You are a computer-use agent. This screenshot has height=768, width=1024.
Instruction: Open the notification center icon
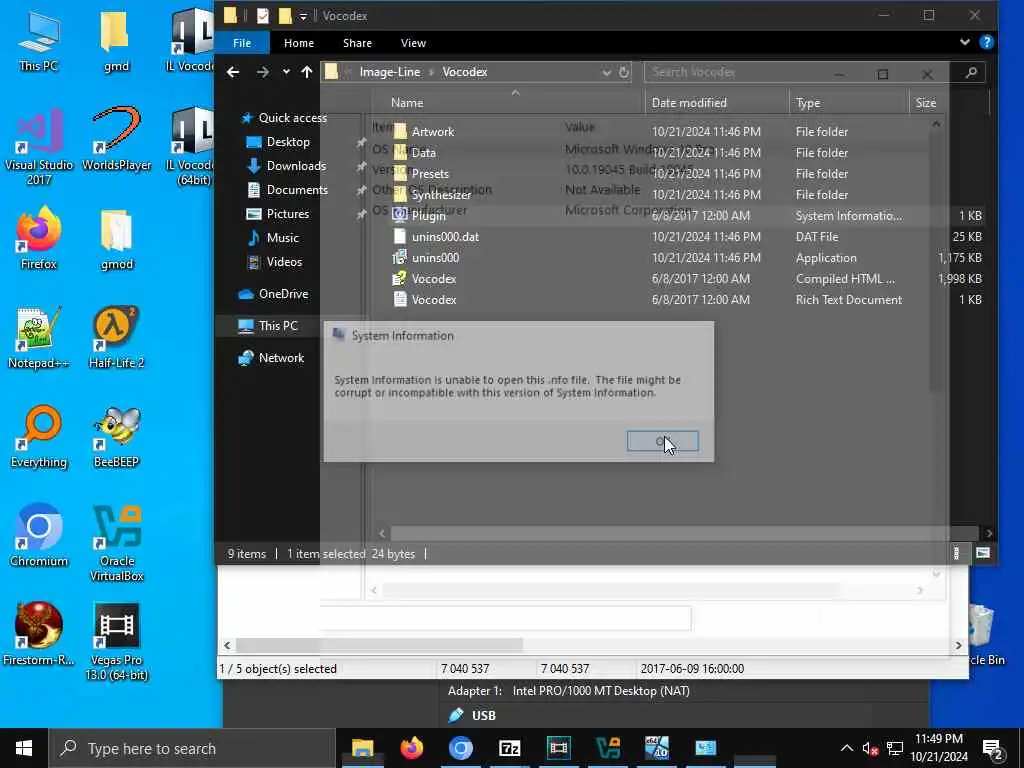coord(992,748)
